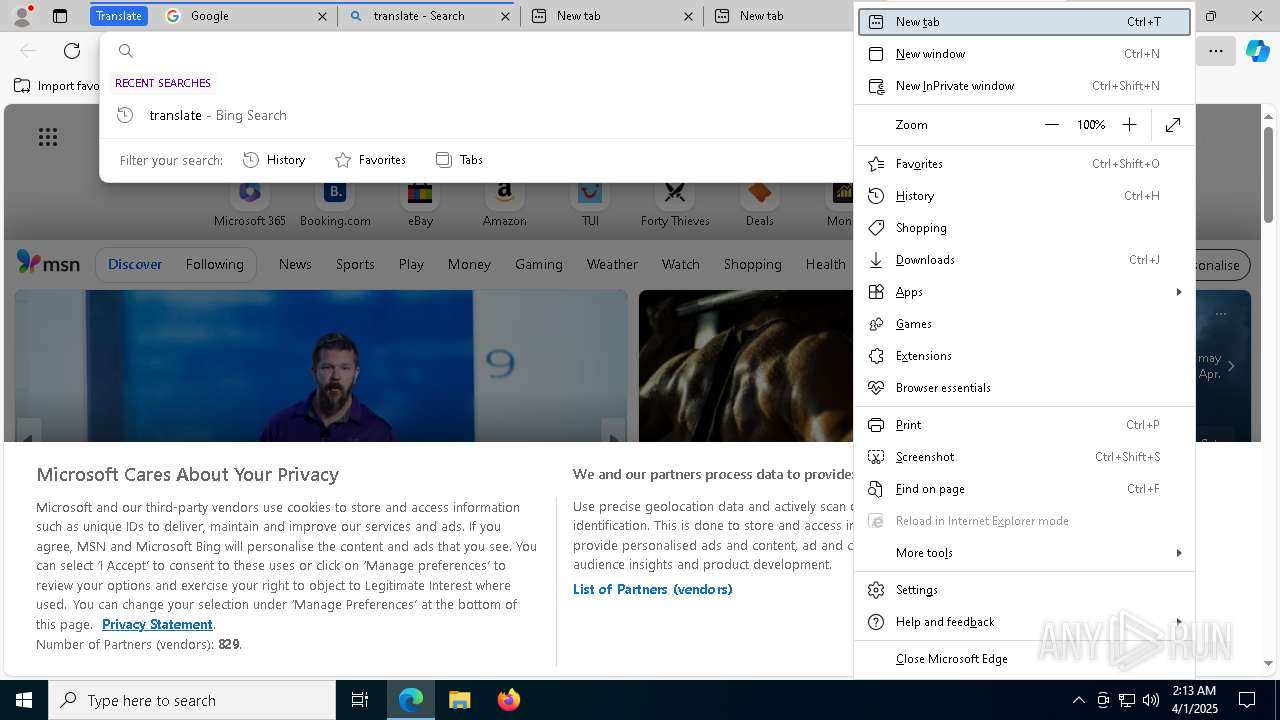The height and width of the screenshot is (720, 1280).
Task: Open Forty Thieves quick link icon
Action: tap(675, 192)
